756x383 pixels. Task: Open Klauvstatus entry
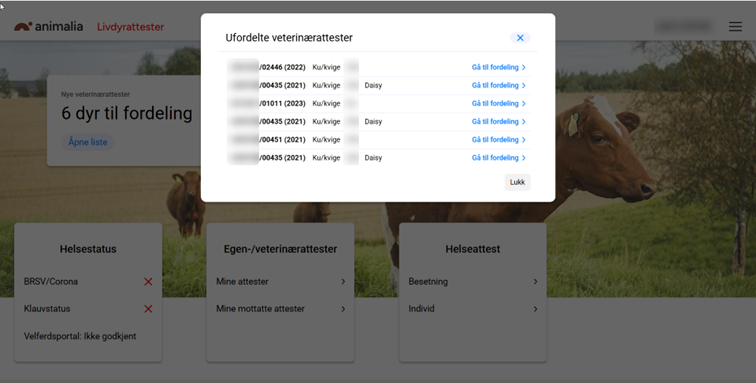coord(47,309)
